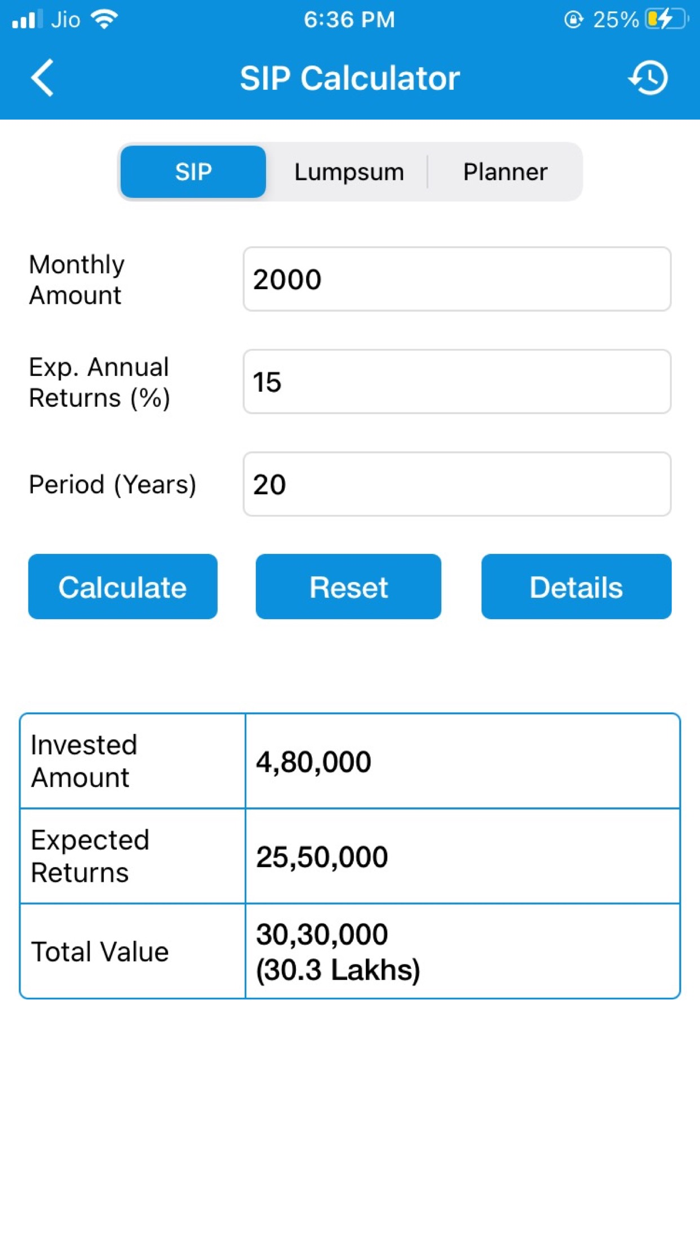
Task: Select the SIP tab
Action: click(192, 171)
